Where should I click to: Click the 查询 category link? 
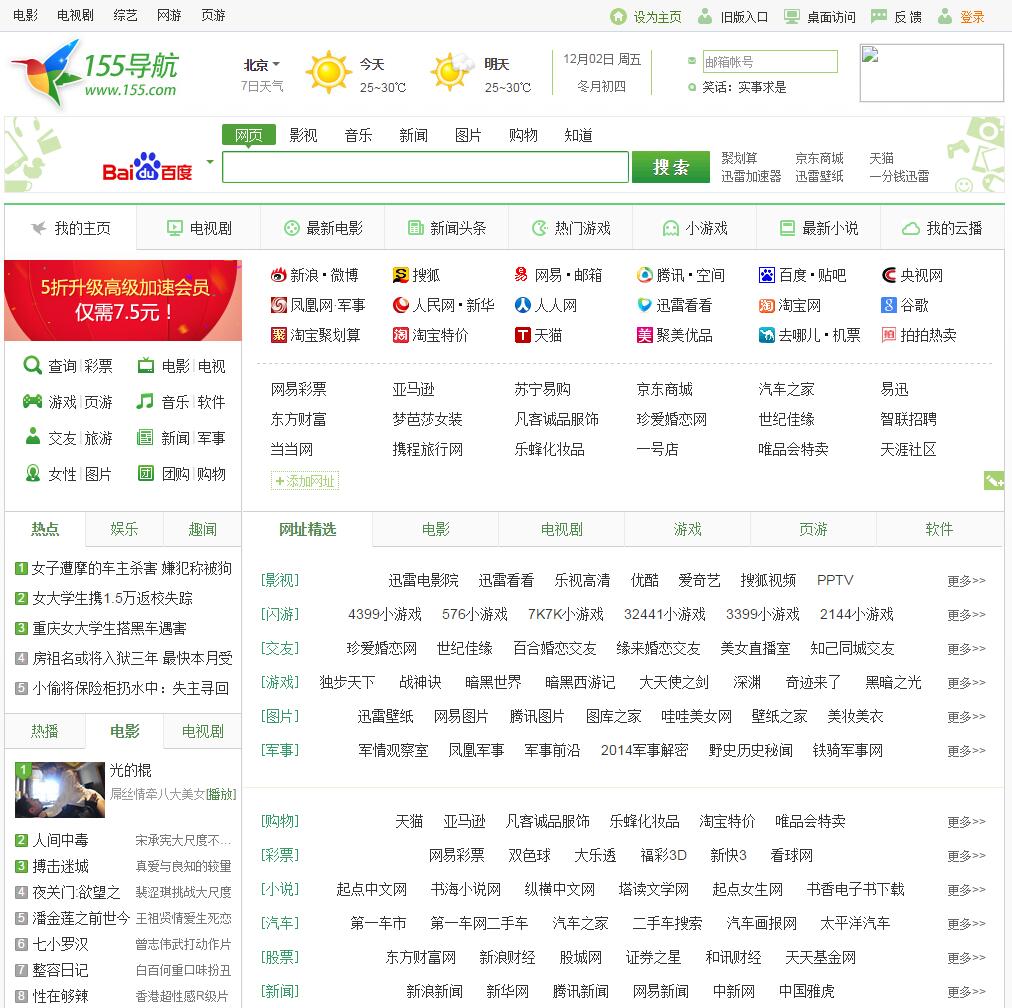tap(62, 366)
